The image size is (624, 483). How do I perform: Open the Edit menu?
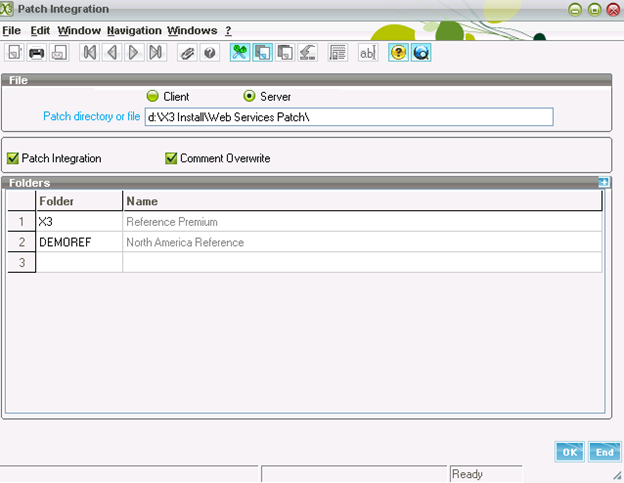click(40, 31)
